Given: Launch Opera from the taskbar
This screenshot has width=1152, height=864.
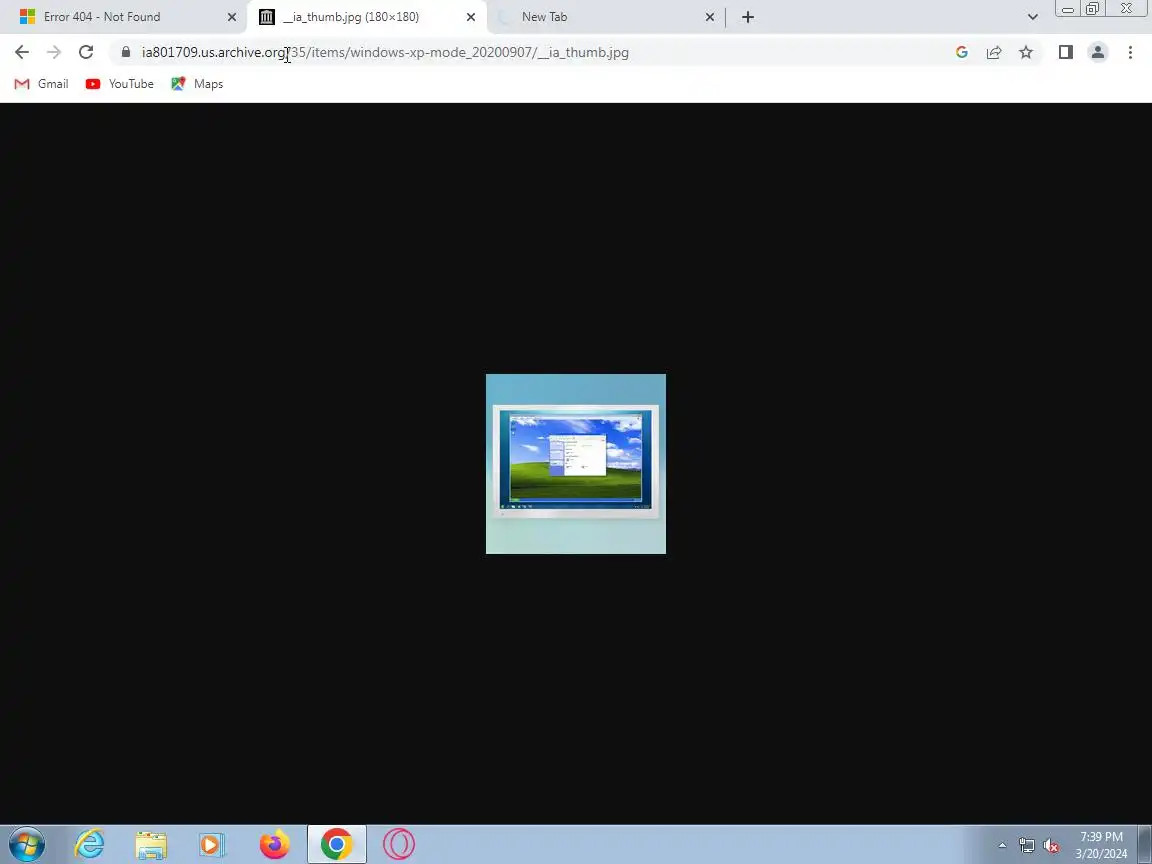Looking at the screenshot, I should pos(399,844).
